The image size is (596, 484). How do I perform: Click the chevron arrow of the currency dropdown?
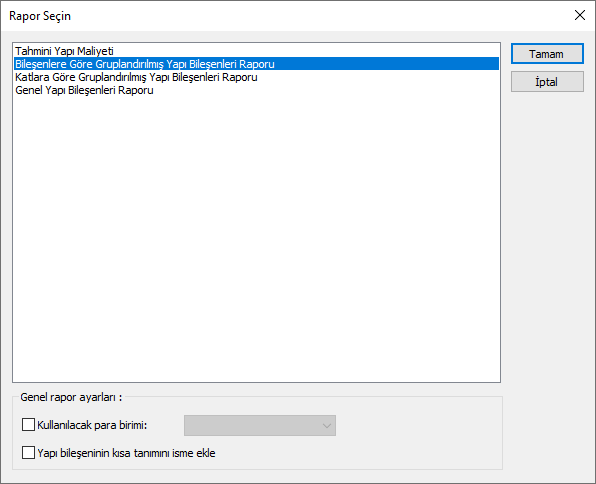pyautogui.click(x=327, y=425)
